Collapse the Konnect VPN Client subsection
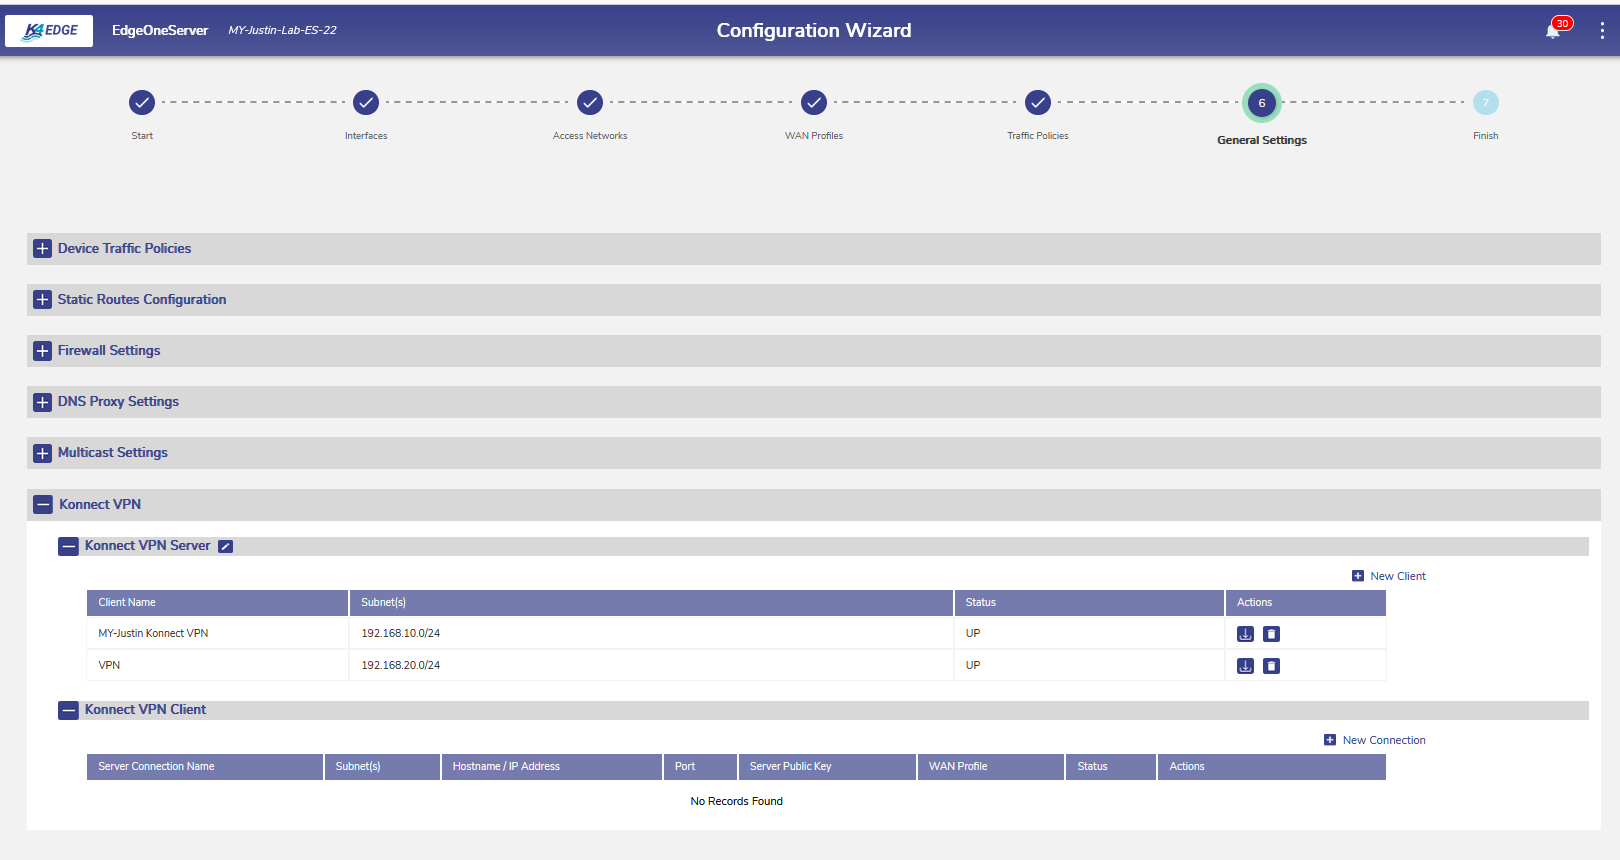1620x860 pixels. 68,710
